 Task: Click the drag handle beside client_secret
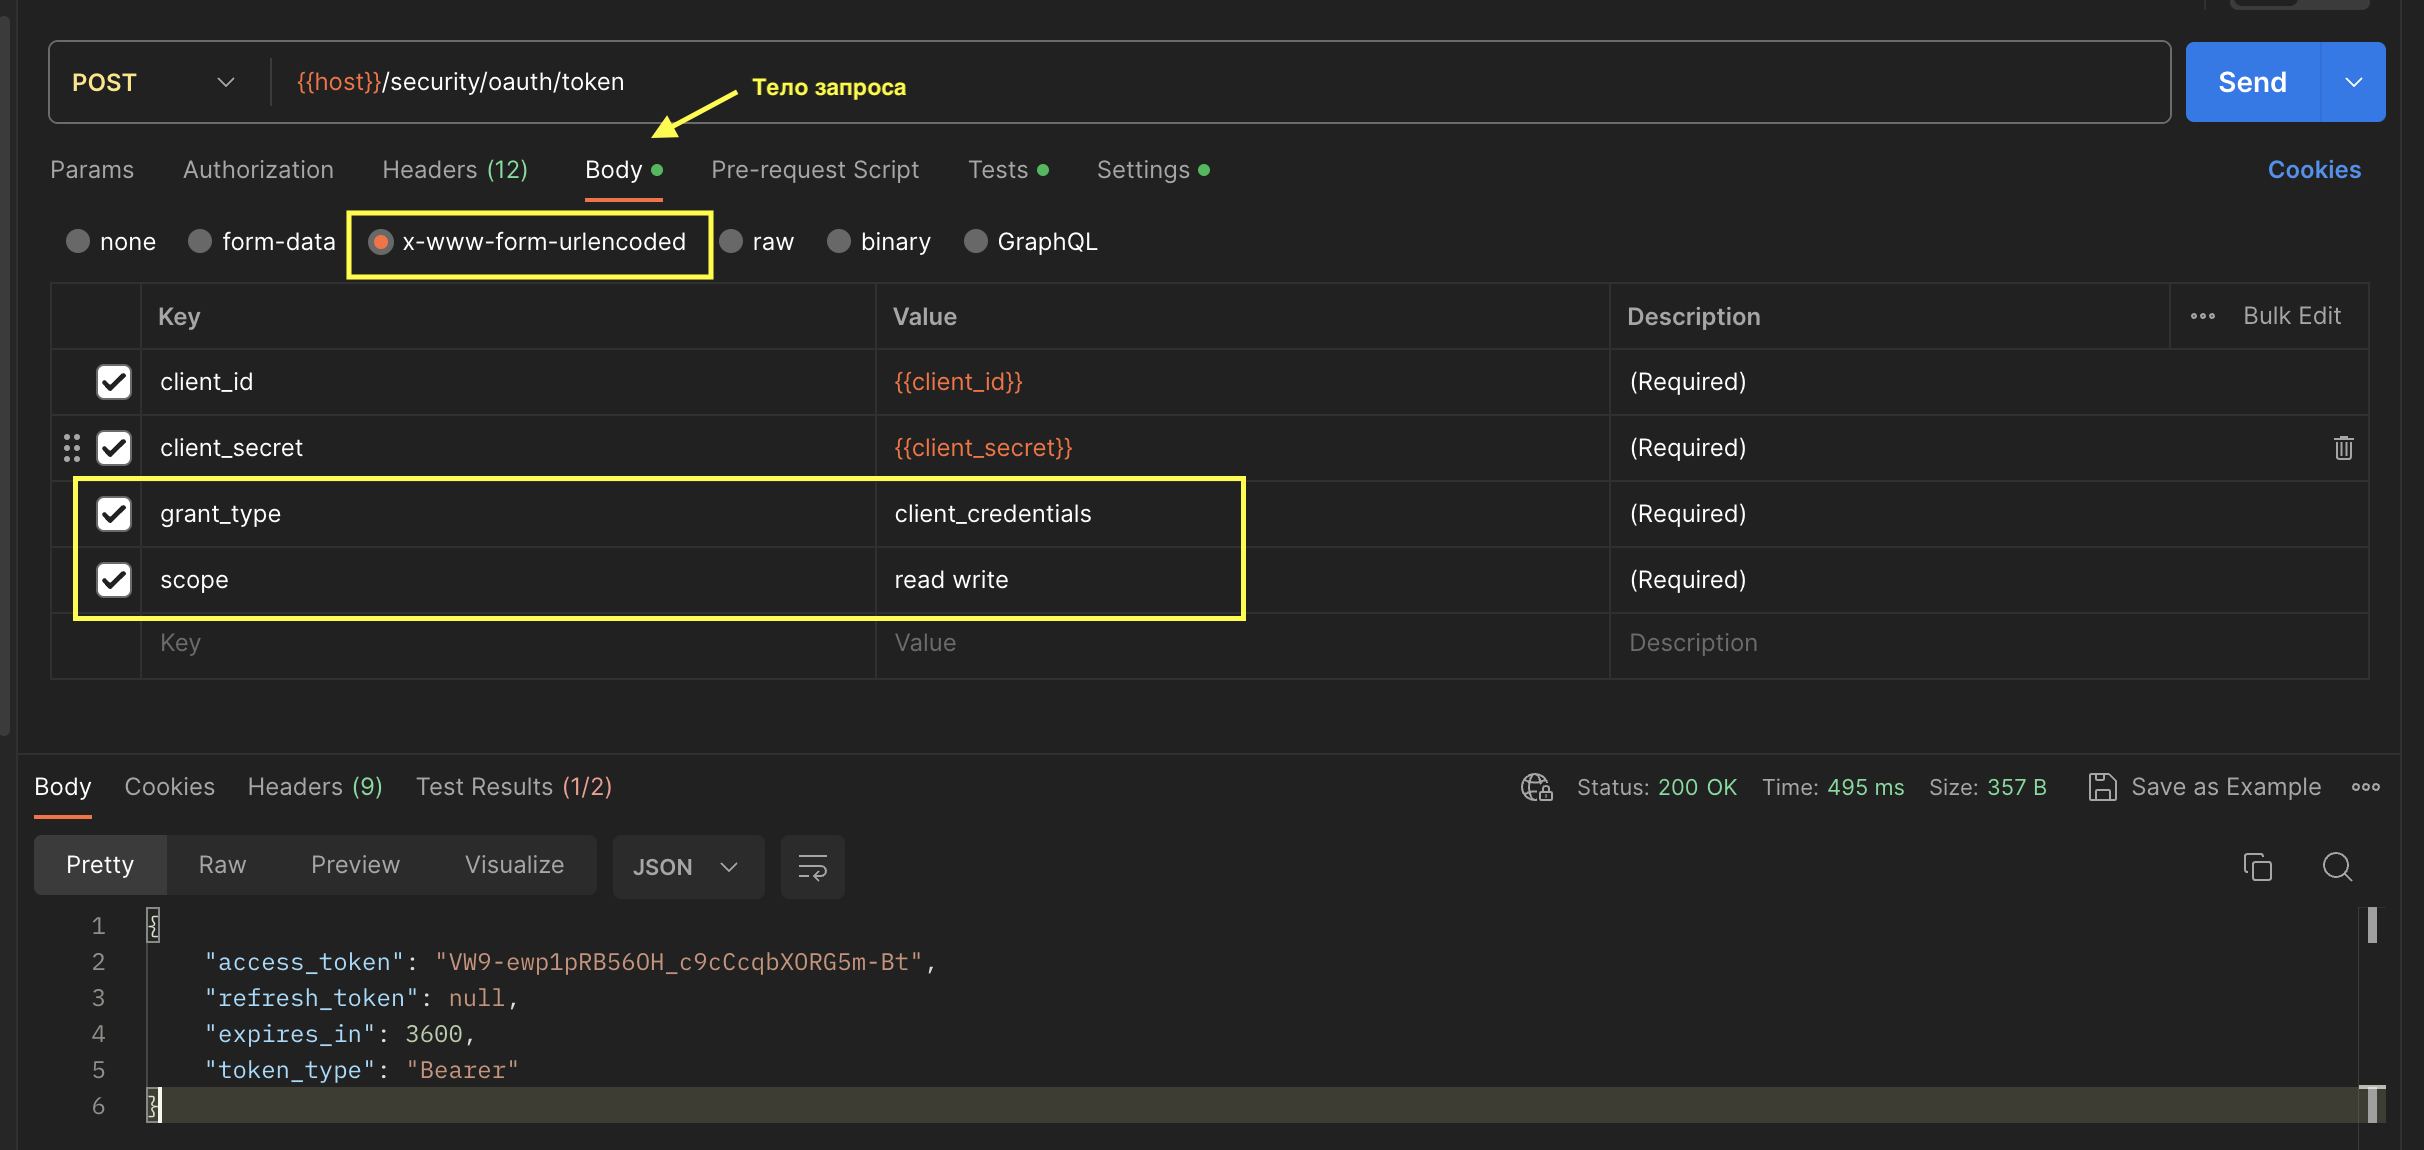click(72, 448)
